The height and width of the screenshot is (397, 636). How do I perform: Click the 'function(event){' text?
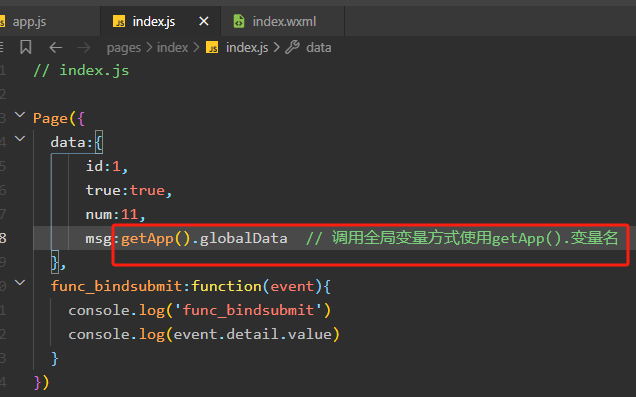[261, 286]
